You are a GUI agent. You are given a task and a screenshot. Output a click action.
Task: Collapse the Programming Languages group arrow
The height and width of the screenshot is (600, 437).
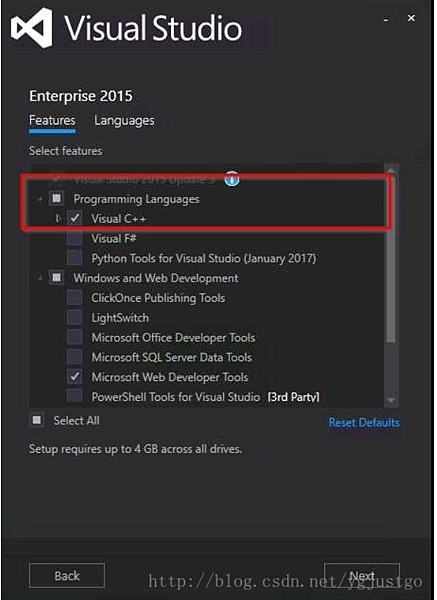tap(41, 199)
